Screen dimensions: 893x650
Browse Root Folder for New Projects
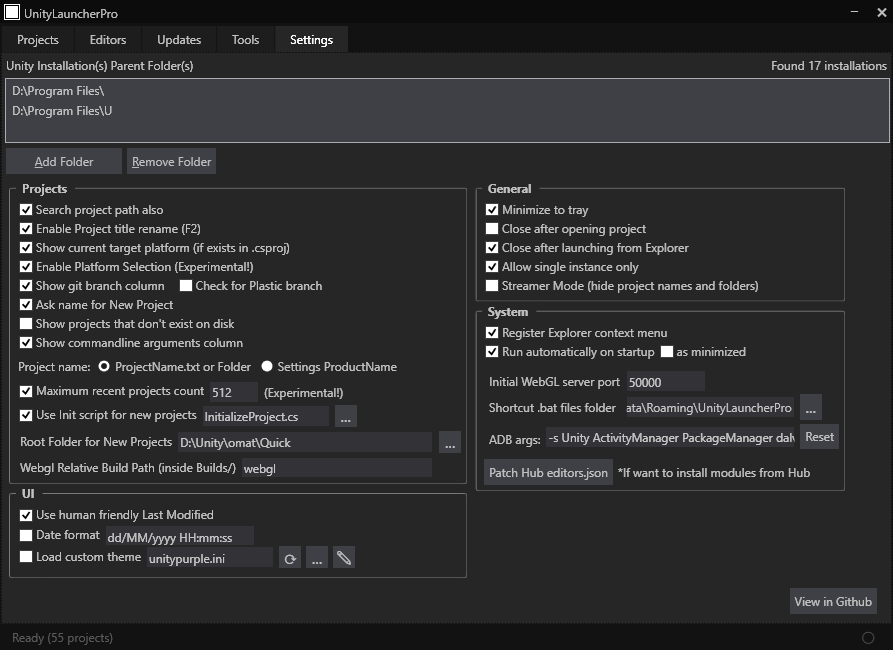[x=450, y=443]
